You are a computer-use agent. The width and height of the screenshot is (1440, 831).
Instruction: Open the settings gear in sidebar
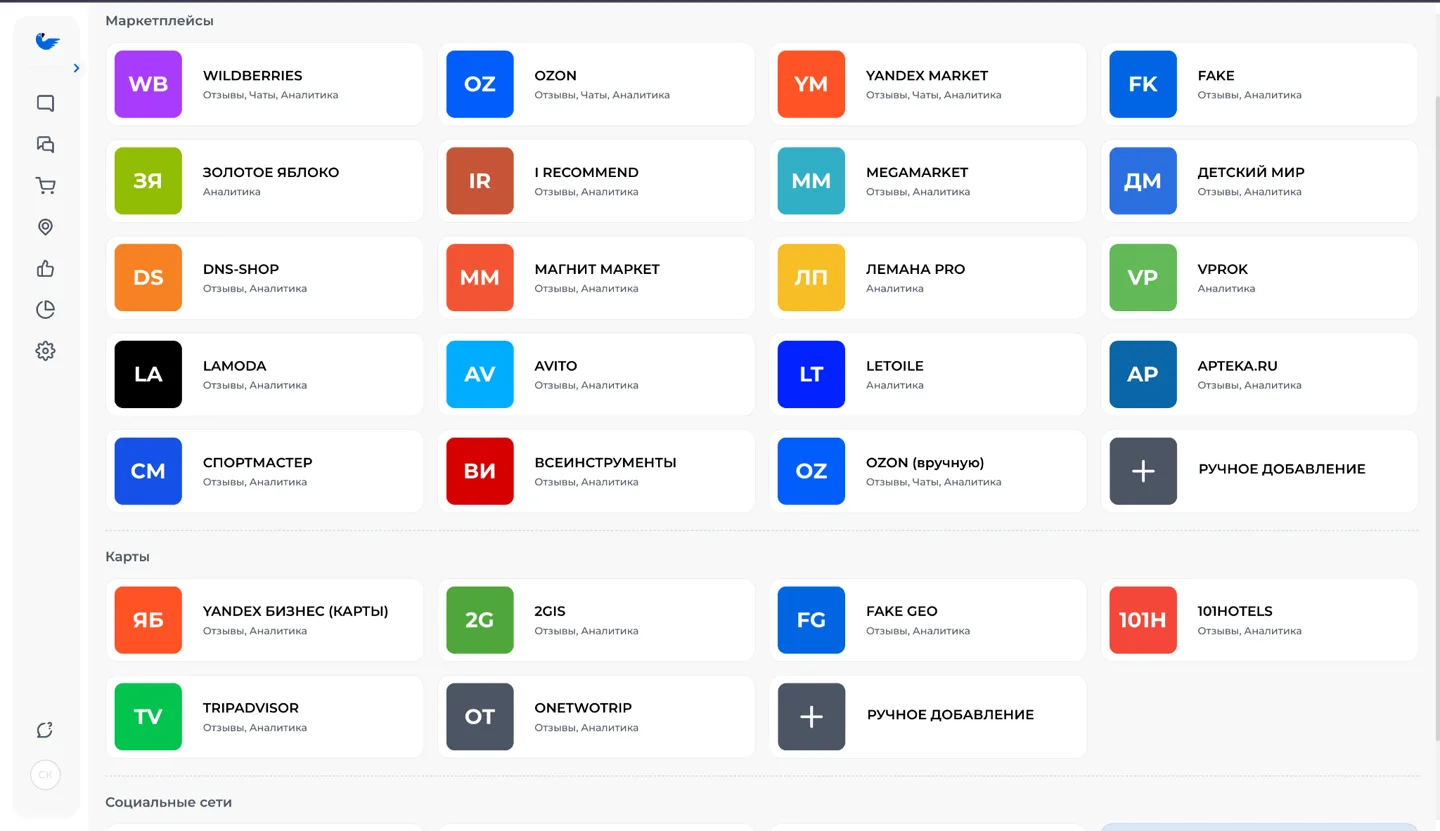tap(45, 351)
